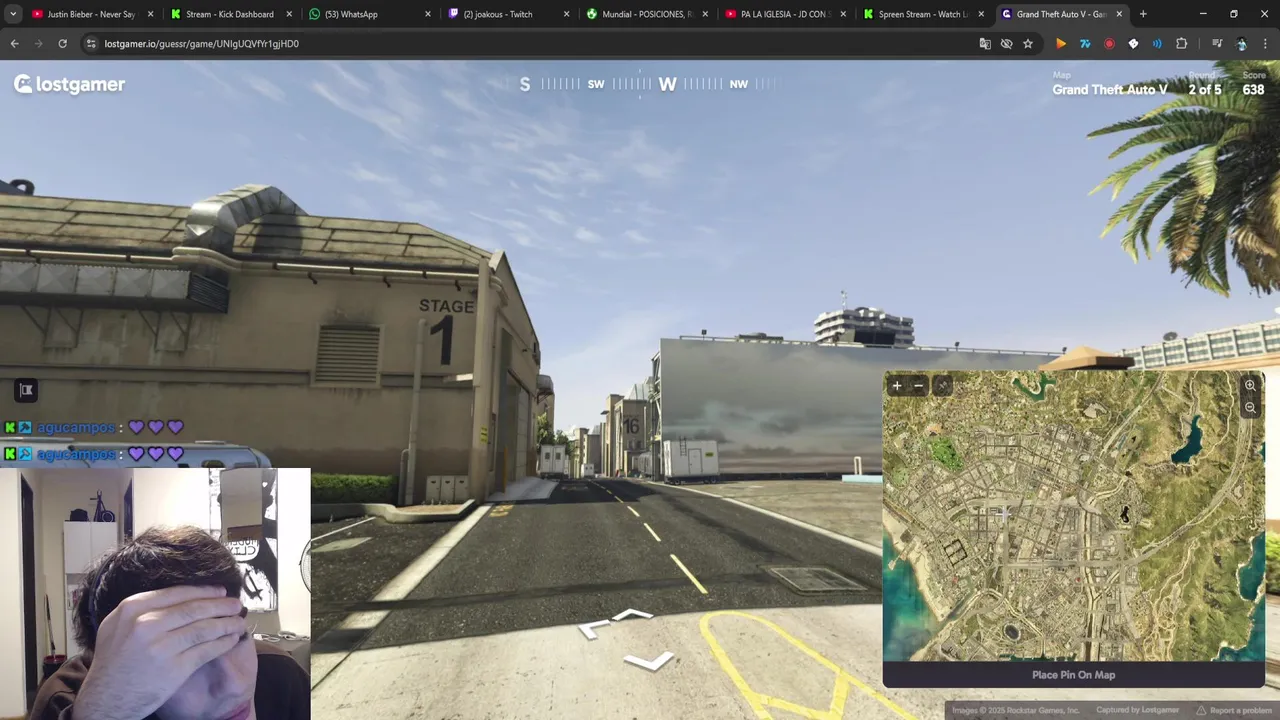Click the white tag-shaped extension icon
Screen dimensions: 1280x720
pos(1133,44)
